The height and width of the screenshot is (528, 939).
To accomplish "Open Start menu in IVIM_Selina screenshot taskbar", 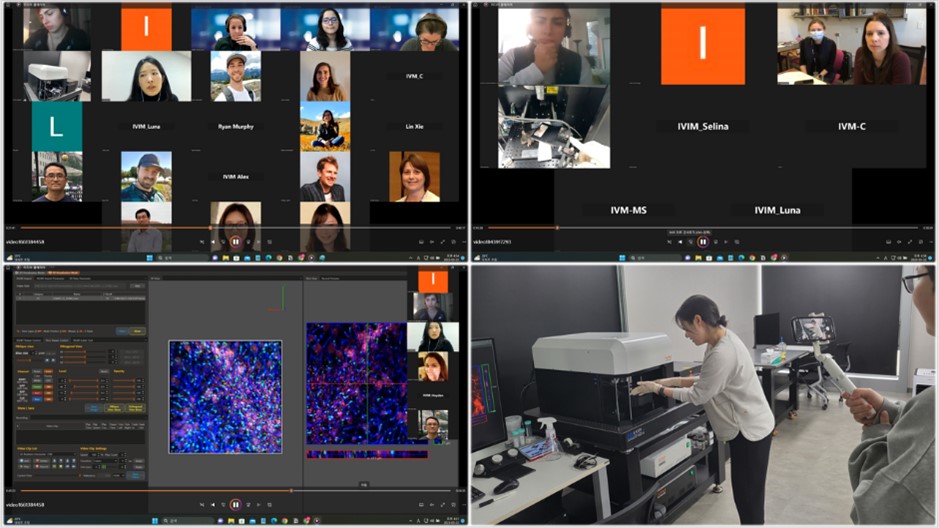I will (x=622, y=257).
